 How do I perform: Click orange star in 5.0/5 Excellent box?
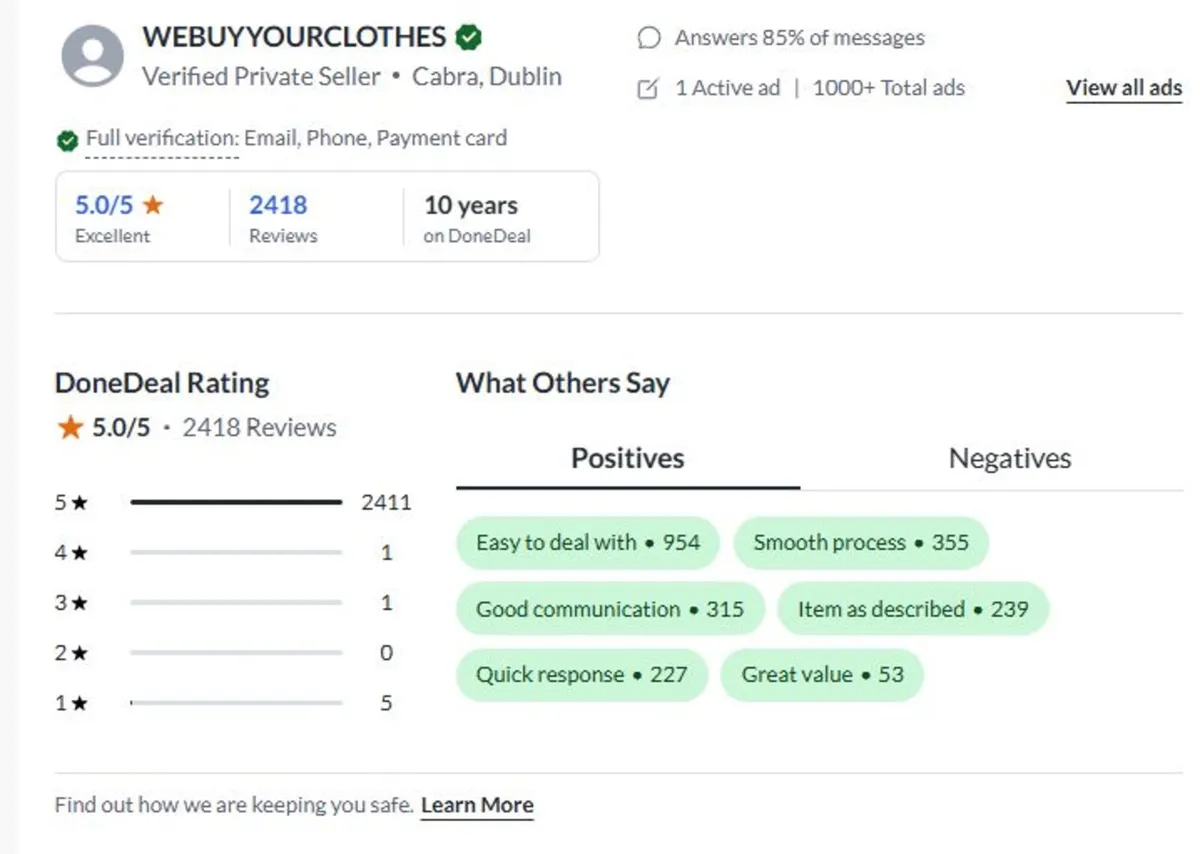[x=152, y=205]
